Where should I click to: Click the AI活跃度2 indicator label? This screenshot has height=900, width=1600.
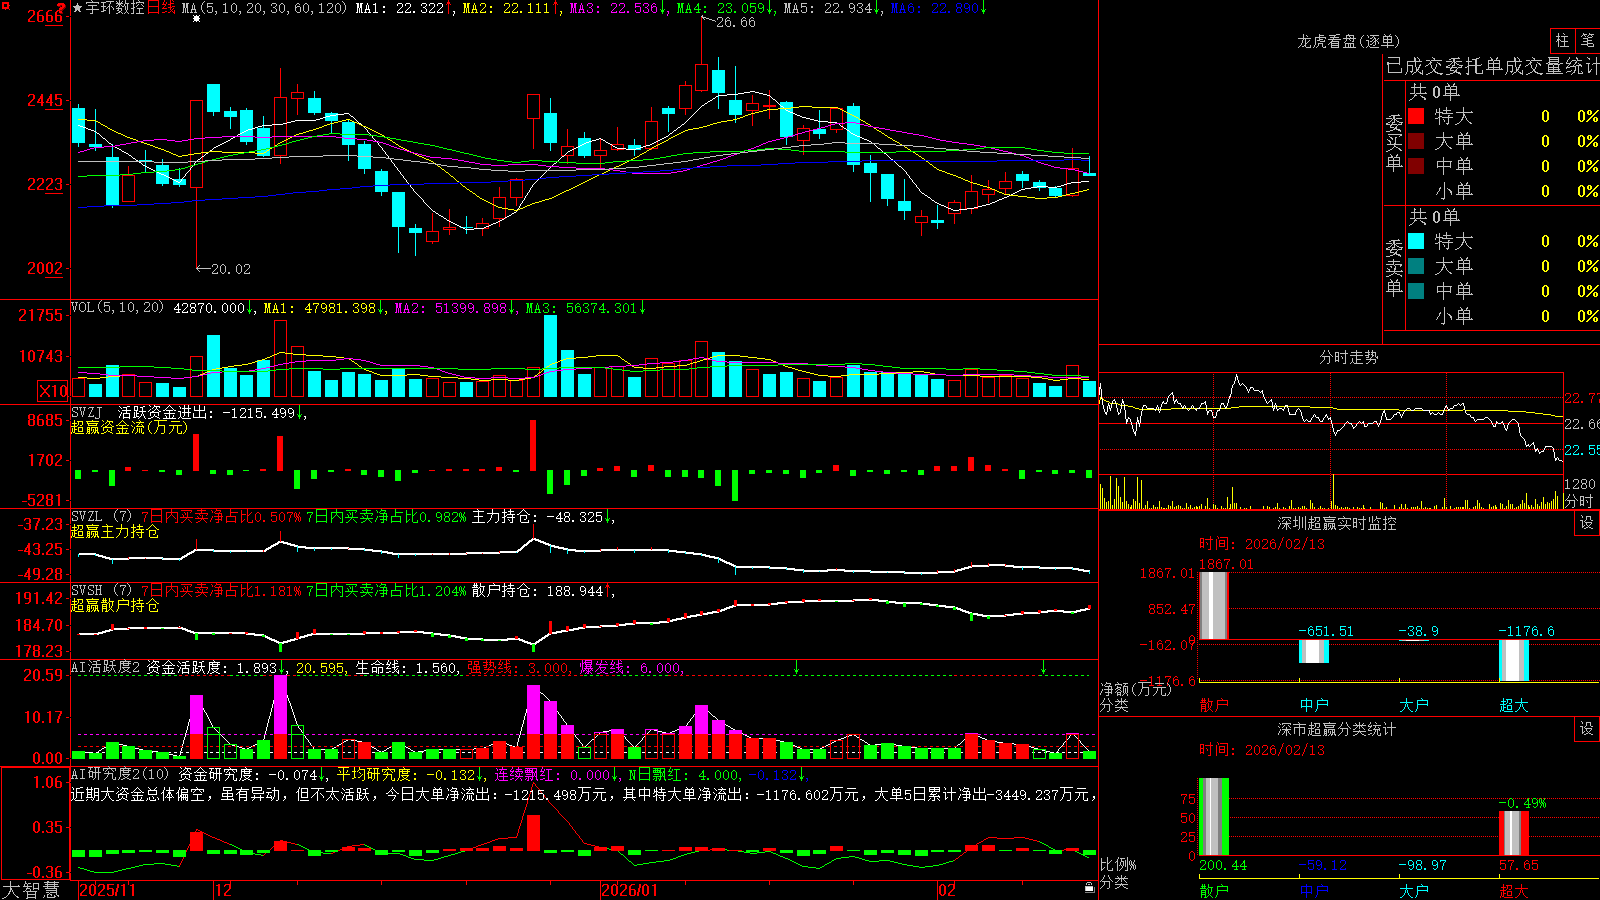coord(105,667)
